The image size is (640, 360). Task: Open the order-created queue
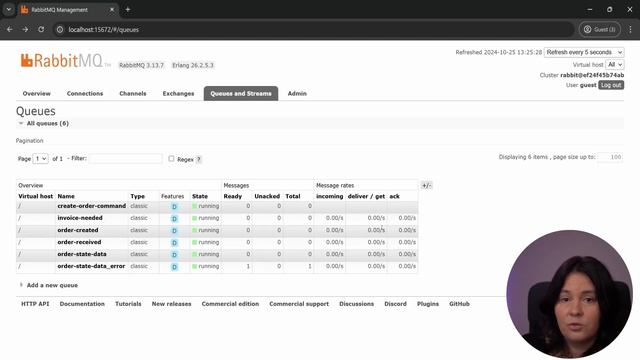[78, 230]
